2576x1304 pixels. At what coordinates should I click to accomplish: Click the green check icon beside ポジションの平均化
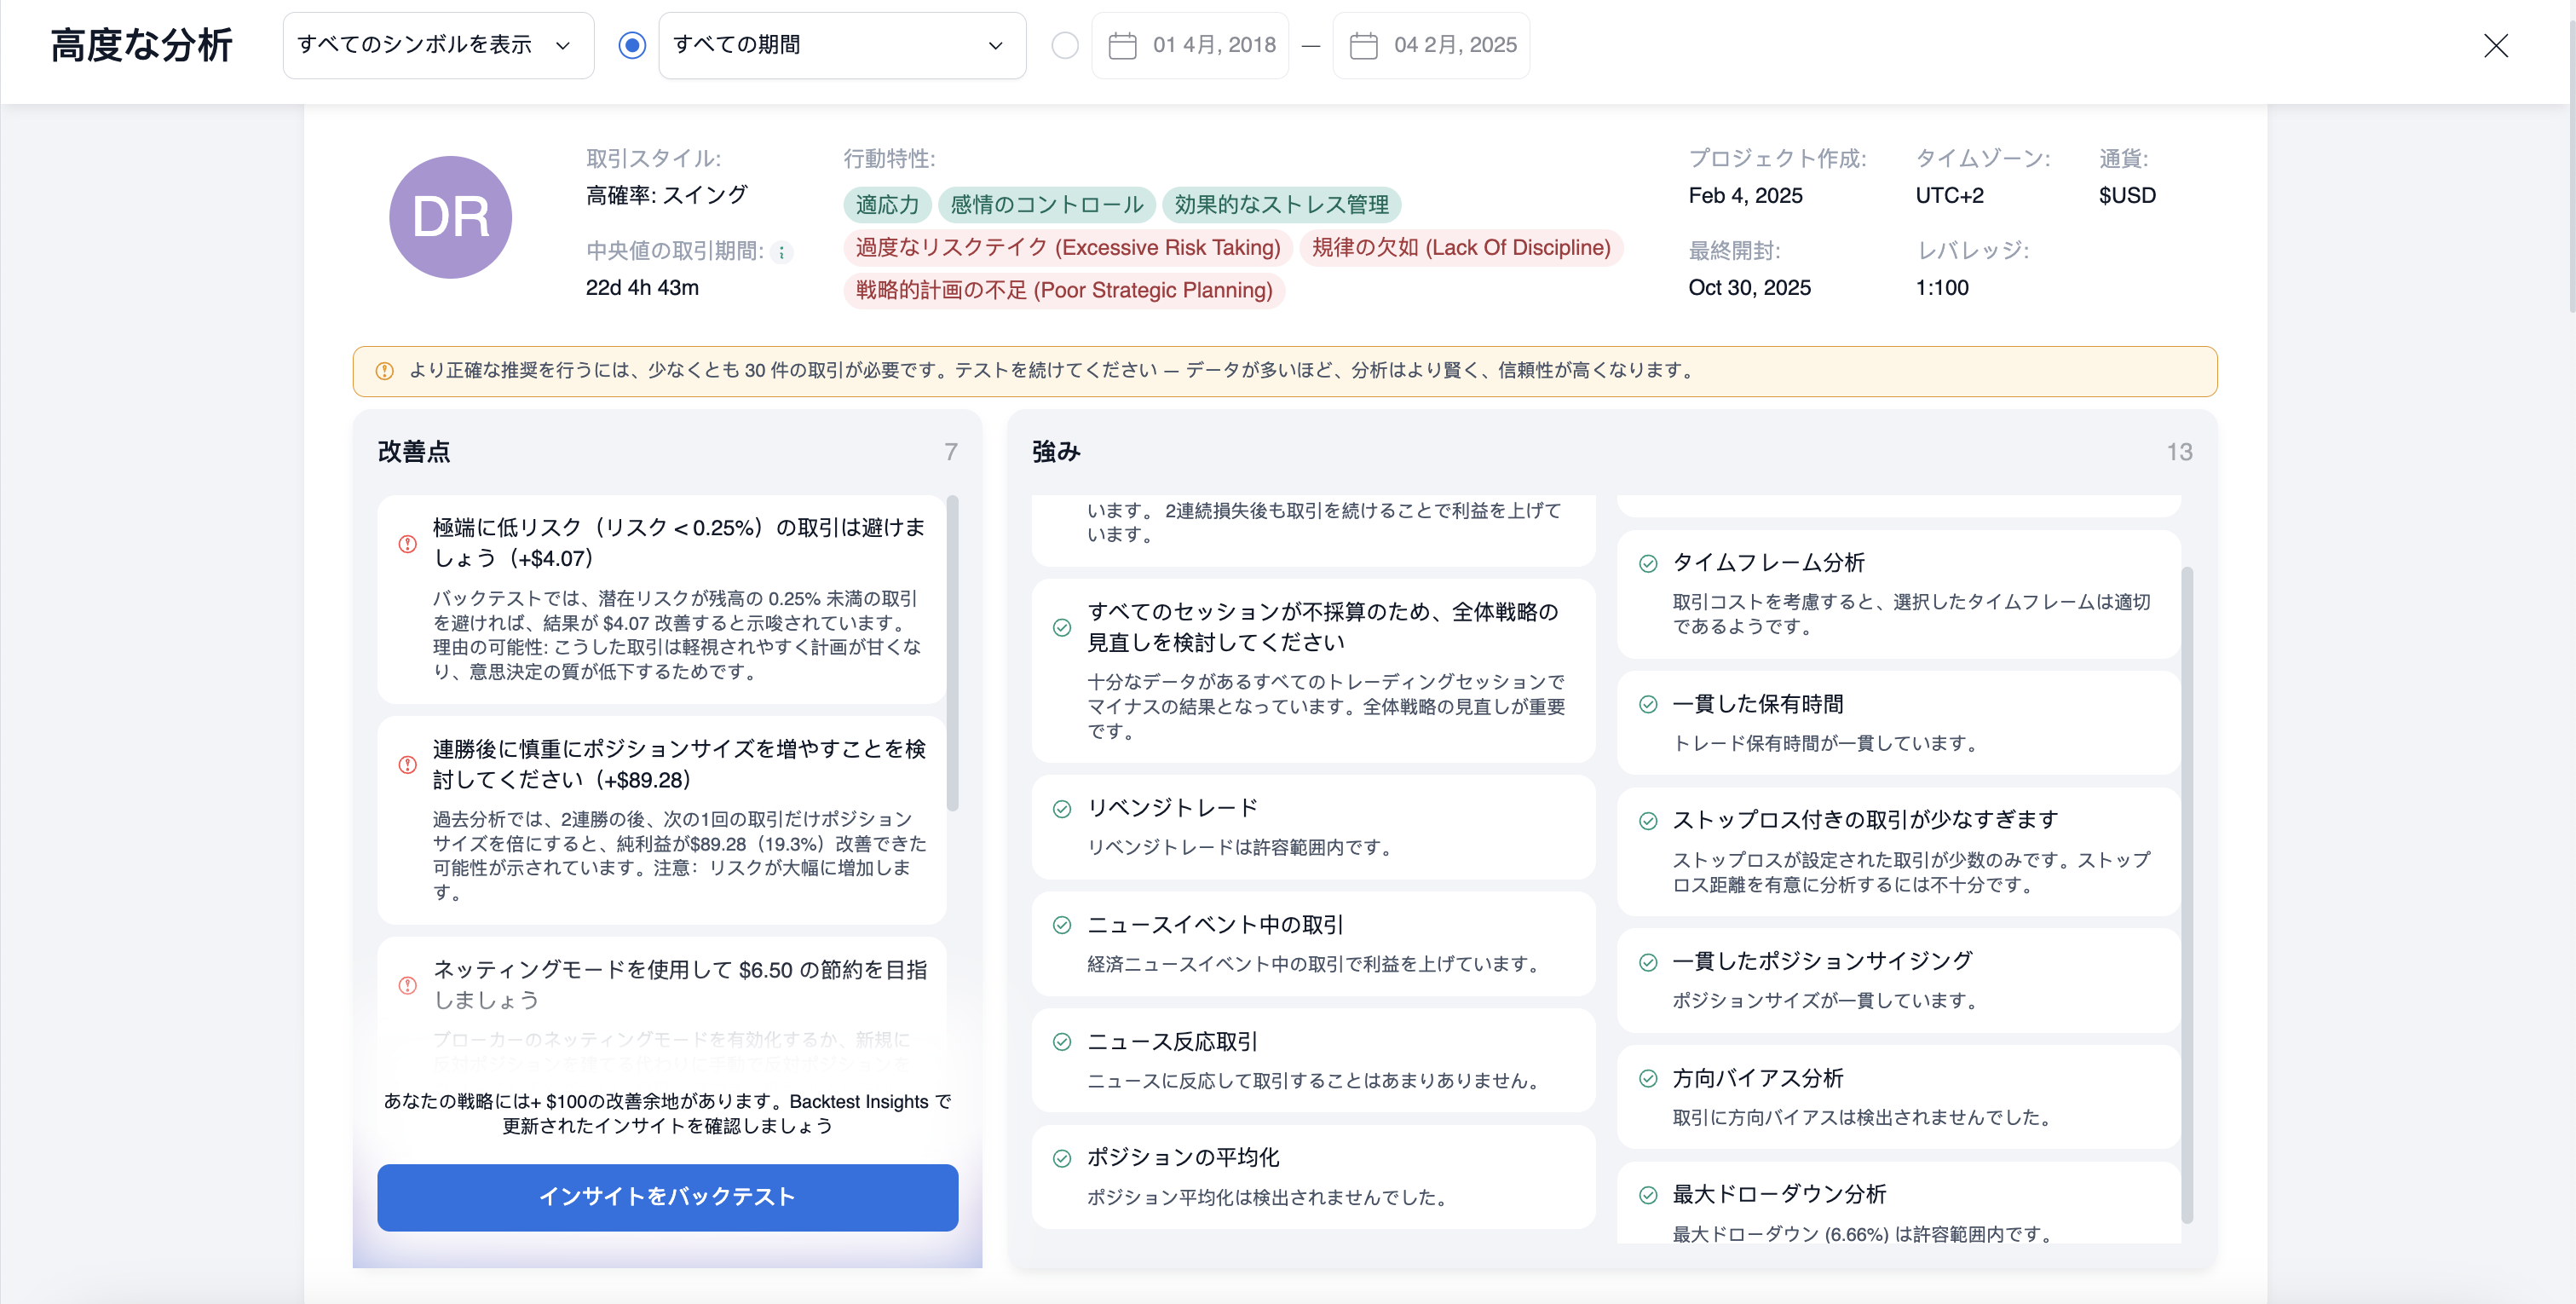[x=1062, y=1160]
